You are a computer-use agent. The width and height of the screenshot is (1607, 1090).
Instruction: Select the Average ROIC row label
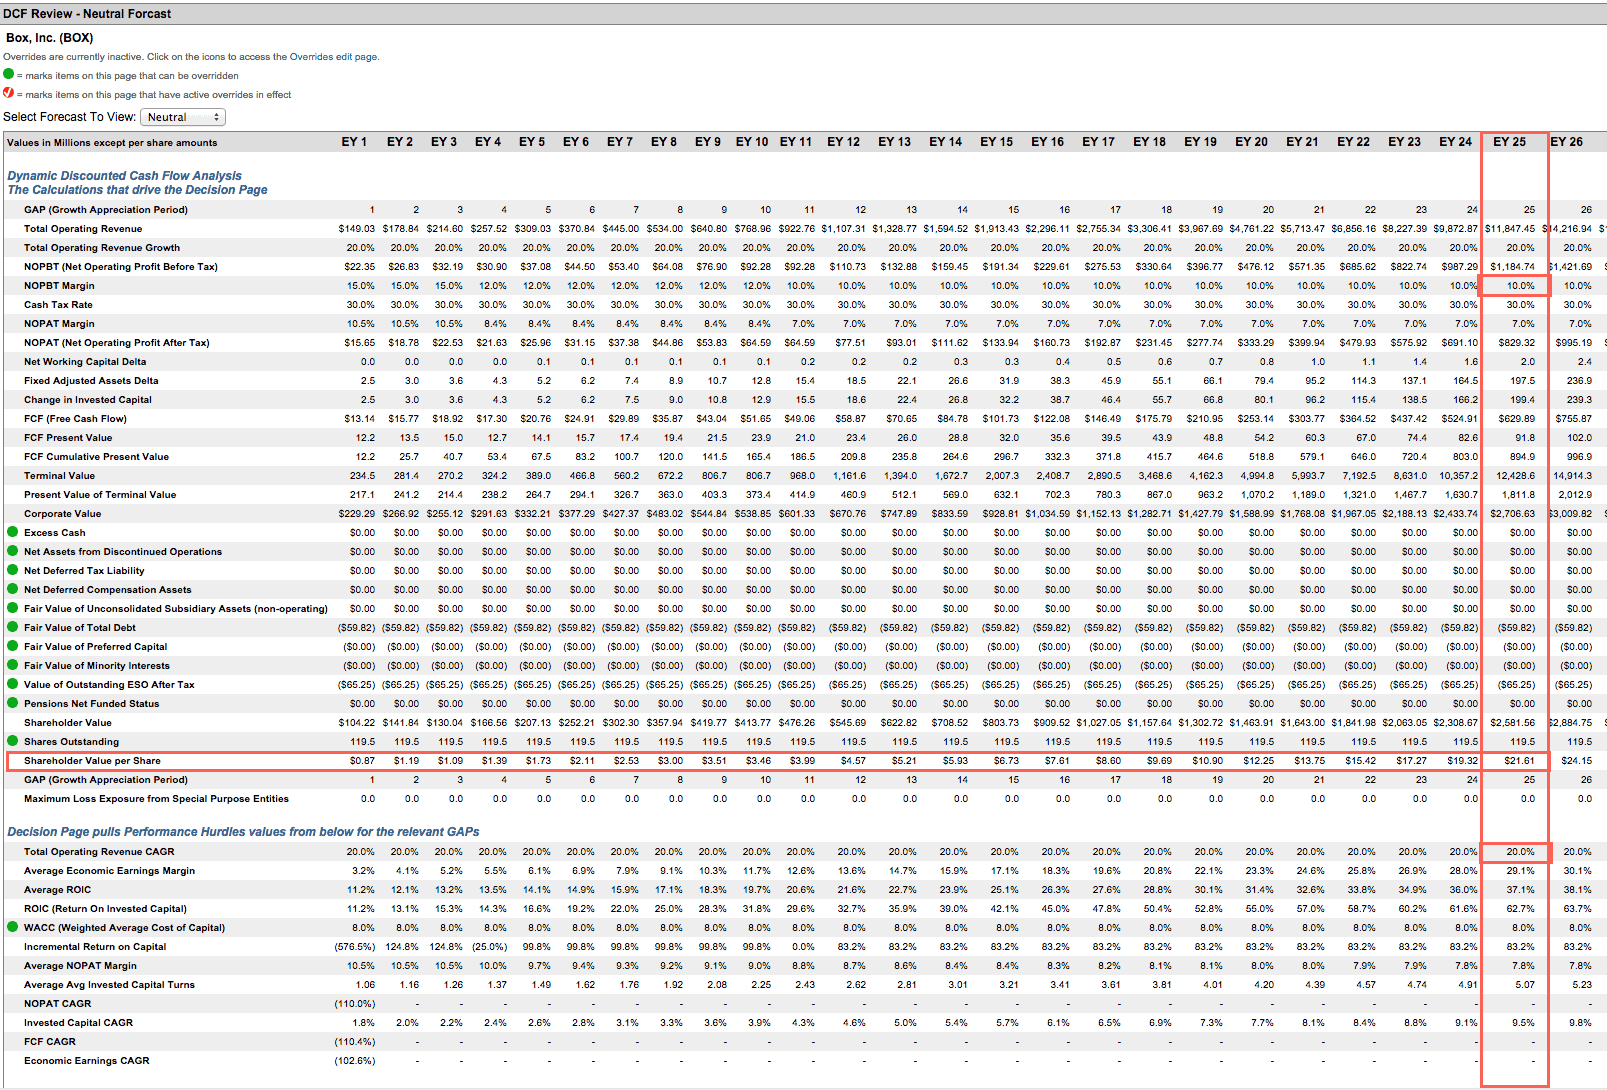[57, 890]
